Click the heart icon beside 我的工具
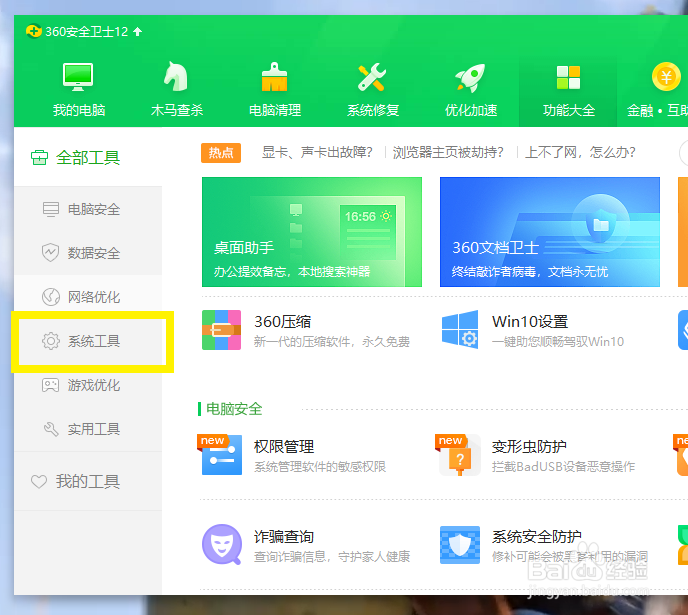Viewport: 688px width, 615px height. (39, 482)
